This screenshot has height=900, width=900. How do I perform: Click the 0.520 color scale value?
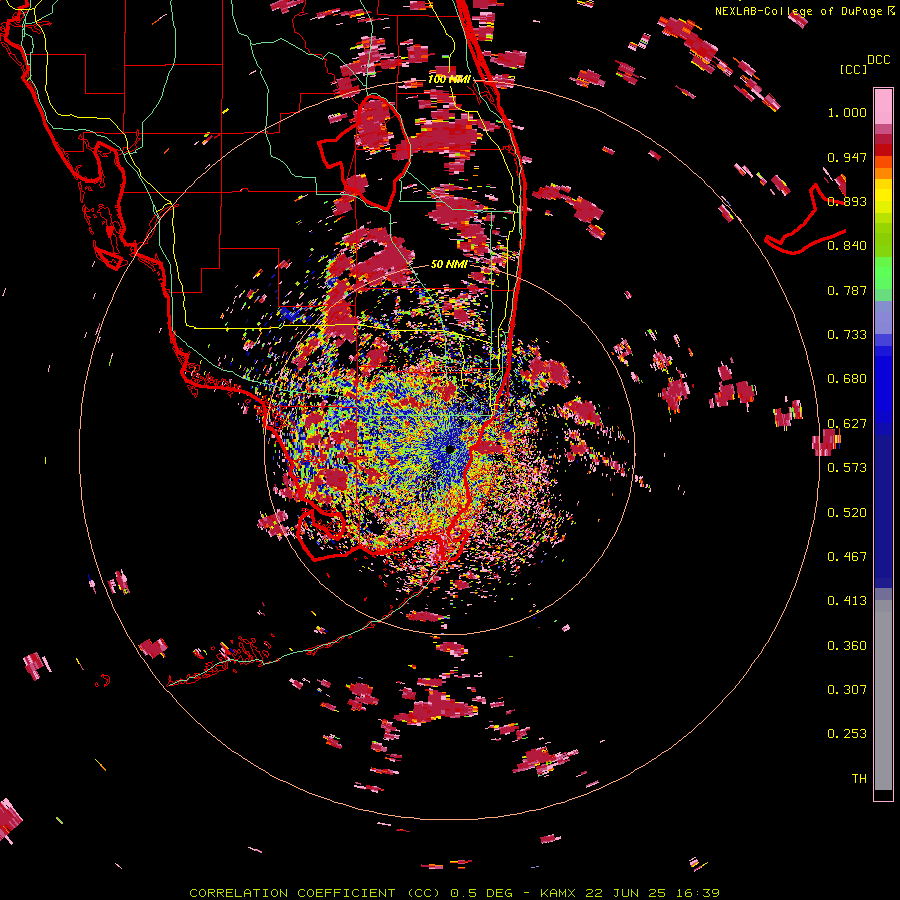[847, 513]
